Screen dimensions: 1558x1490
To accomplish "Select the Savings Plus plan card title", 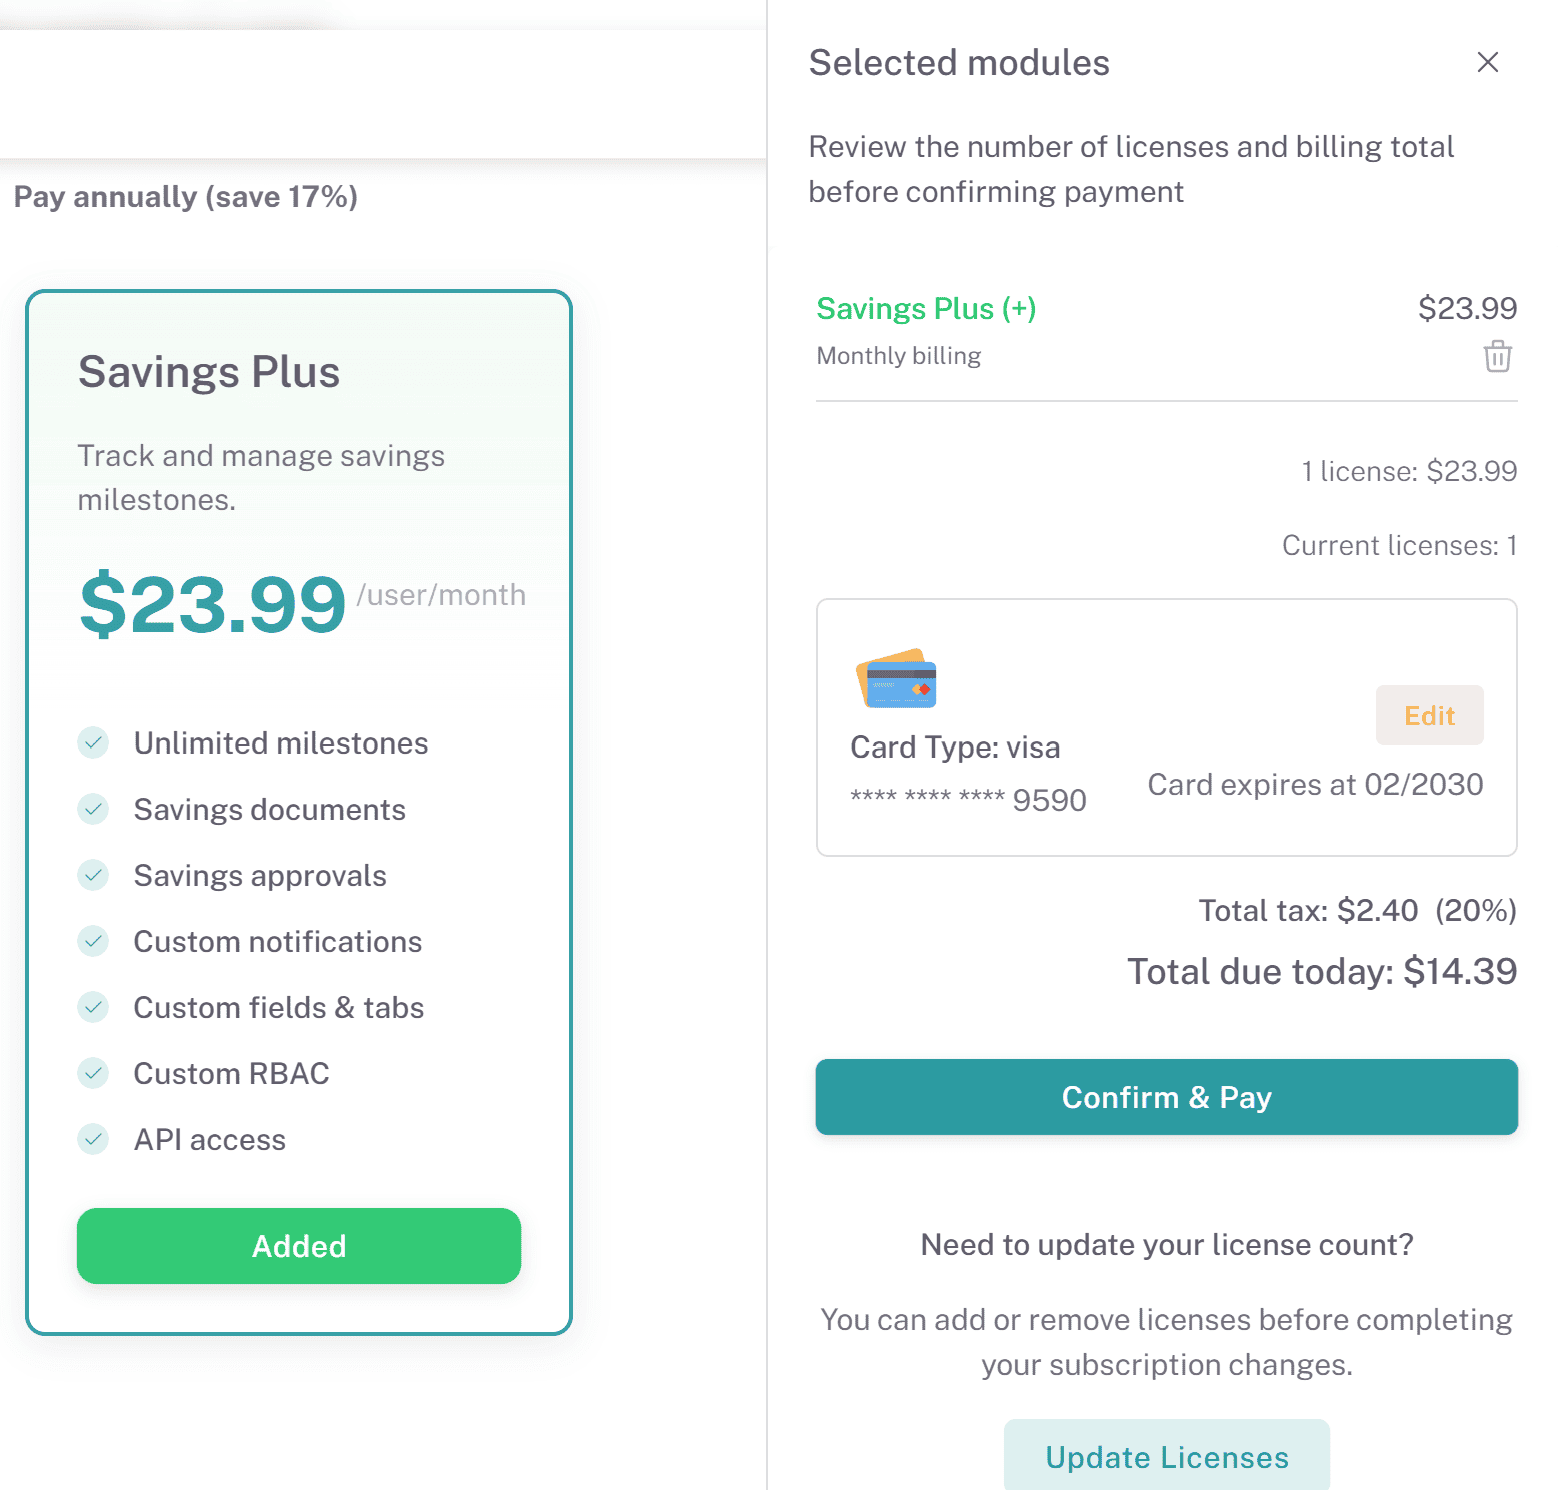I will pyautogui.click(x=209, y=372).
